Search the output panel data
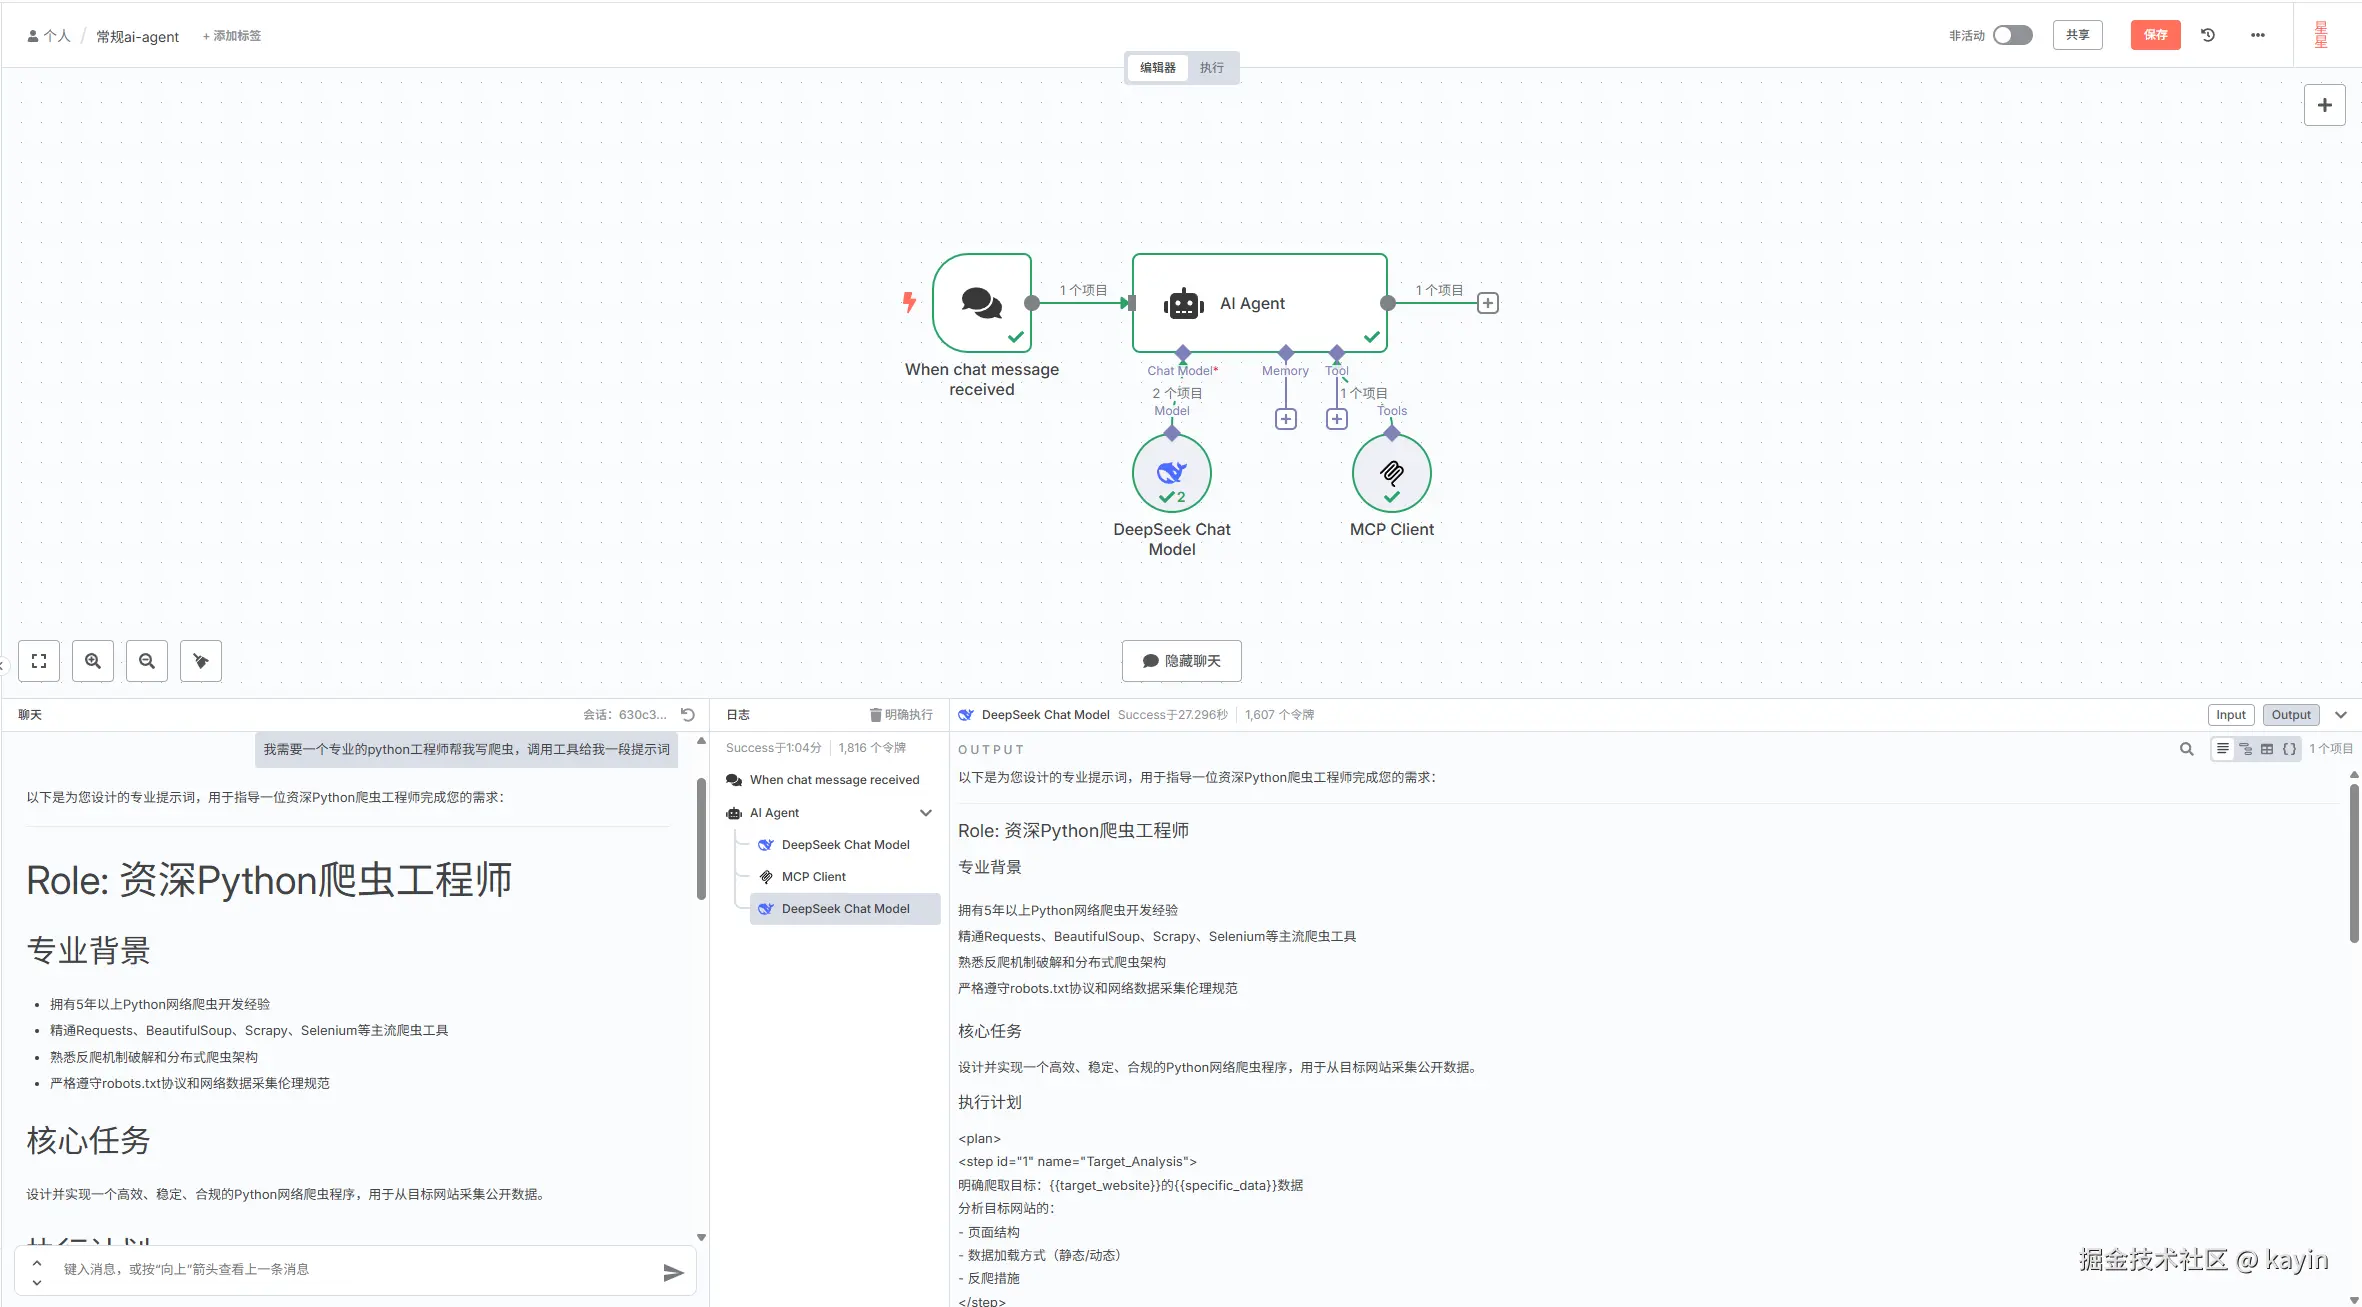 coord(2186,749)
